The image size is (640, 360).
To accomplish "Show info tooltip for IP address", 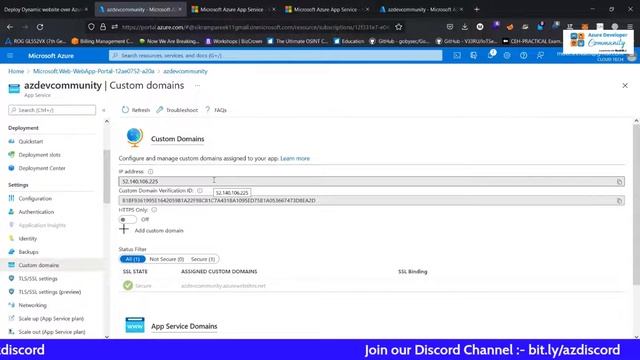I will 150,172.
